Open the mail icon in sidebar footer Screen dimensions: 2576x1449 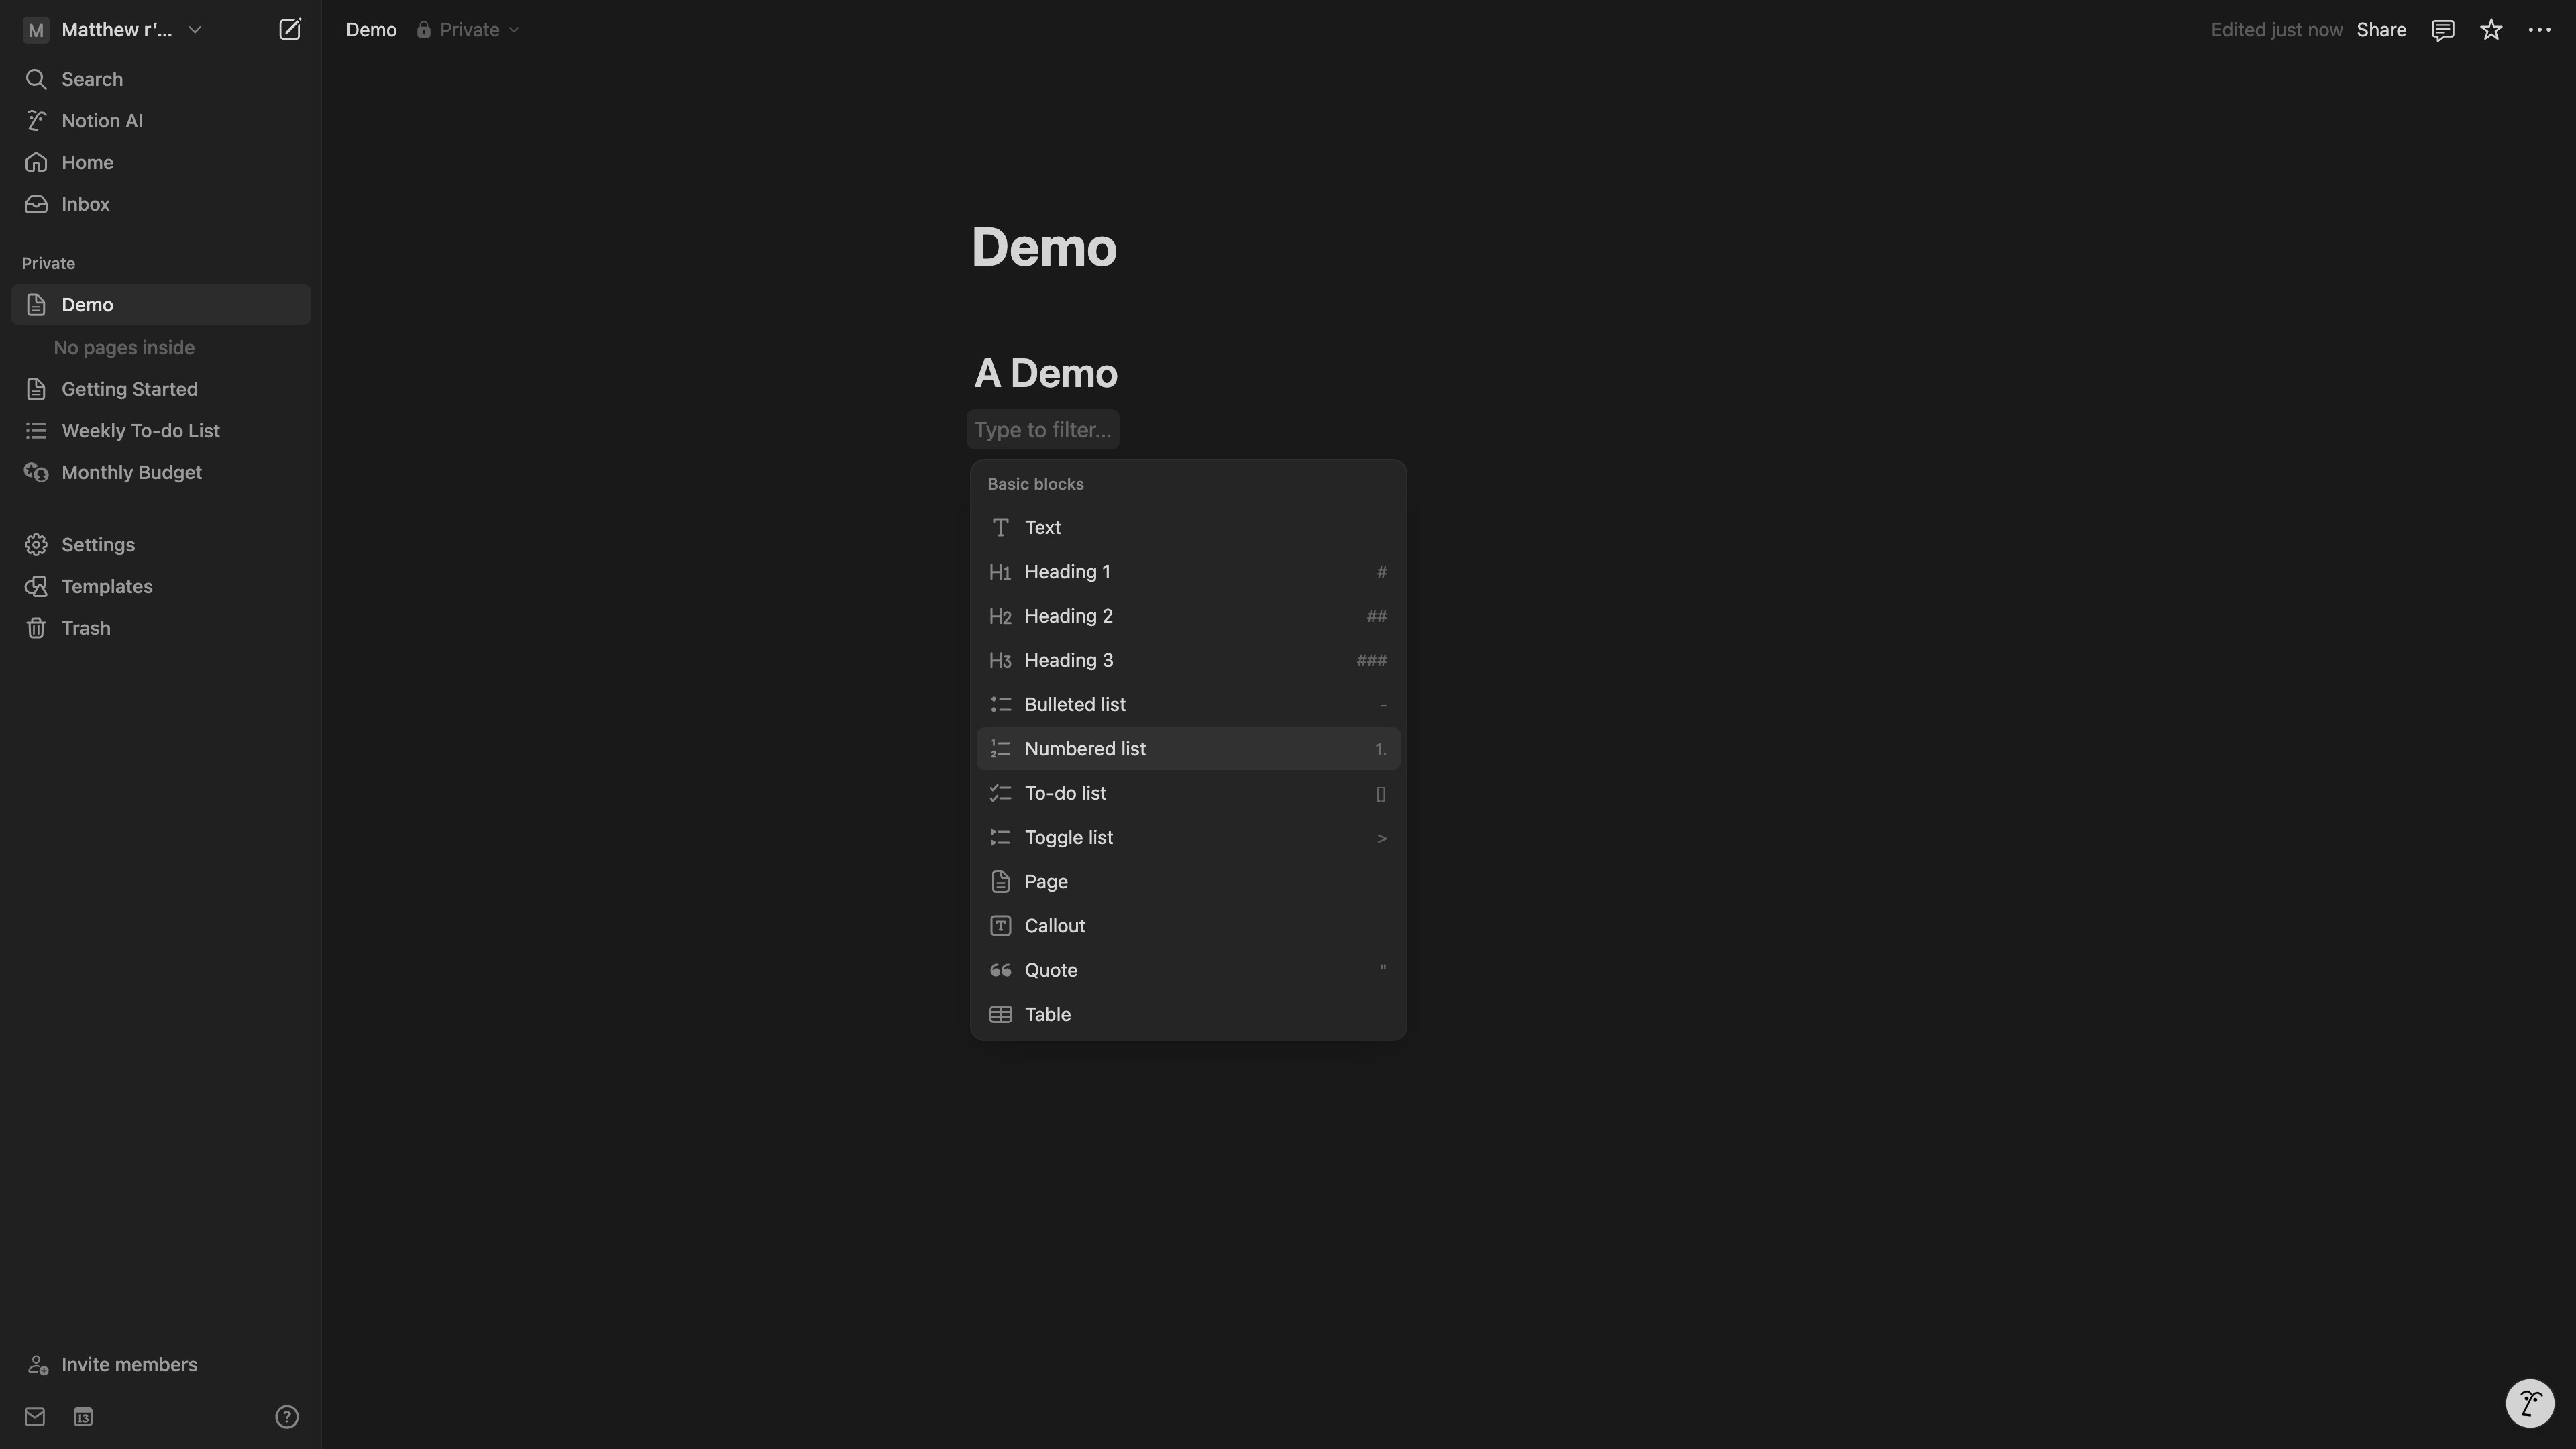coord(35,1417)
